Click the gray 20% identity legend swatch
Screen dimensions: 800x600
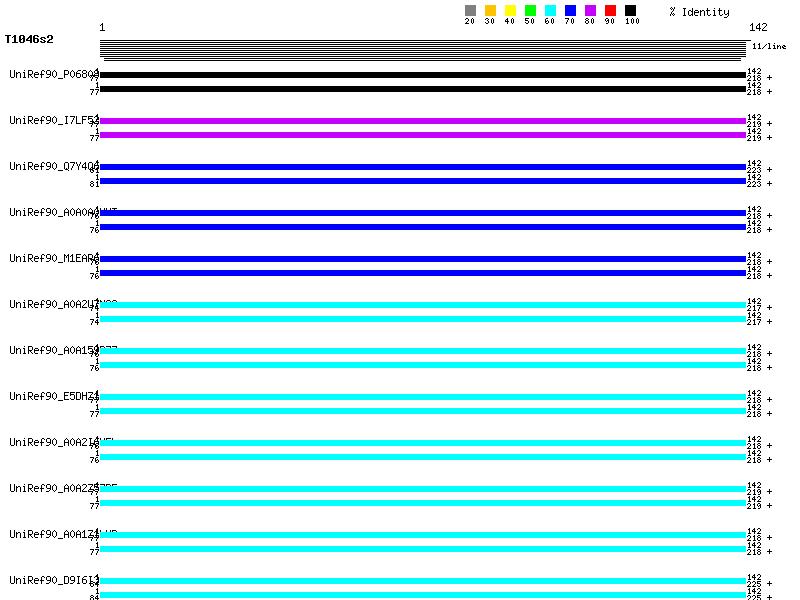click(x=470, y=11)
